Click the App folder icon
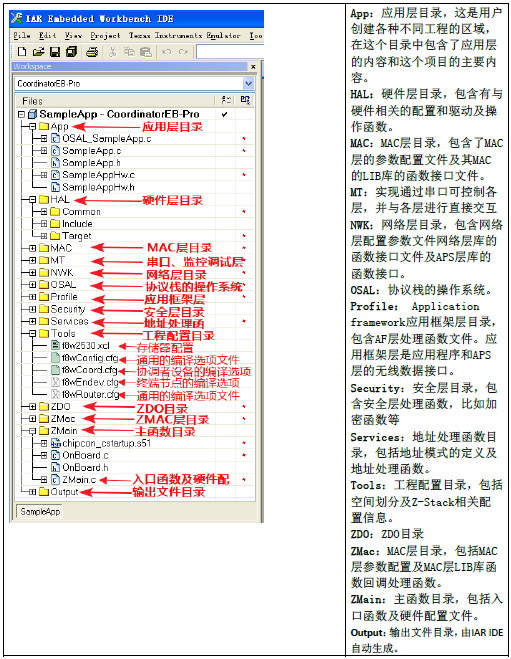511x659 pixels. (44, 126)
